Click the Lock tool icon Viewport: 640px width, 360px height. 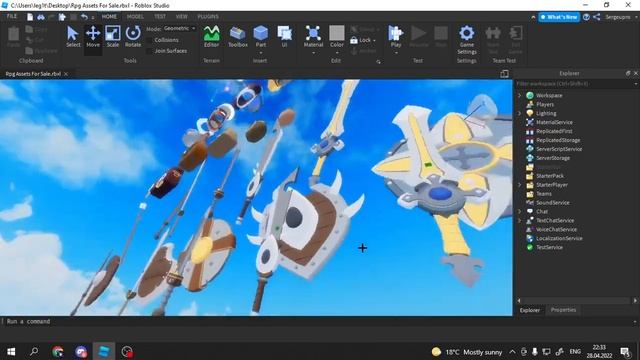coord(354,40)
